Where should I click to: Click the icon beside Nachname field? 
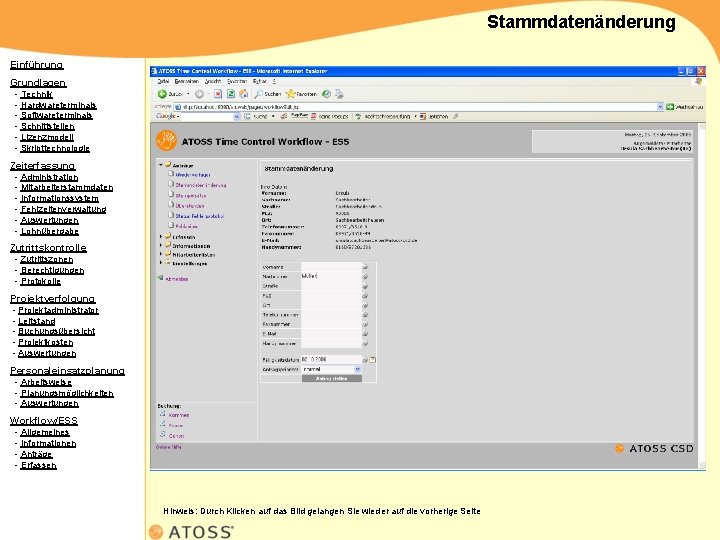click(x=366, y=276)
